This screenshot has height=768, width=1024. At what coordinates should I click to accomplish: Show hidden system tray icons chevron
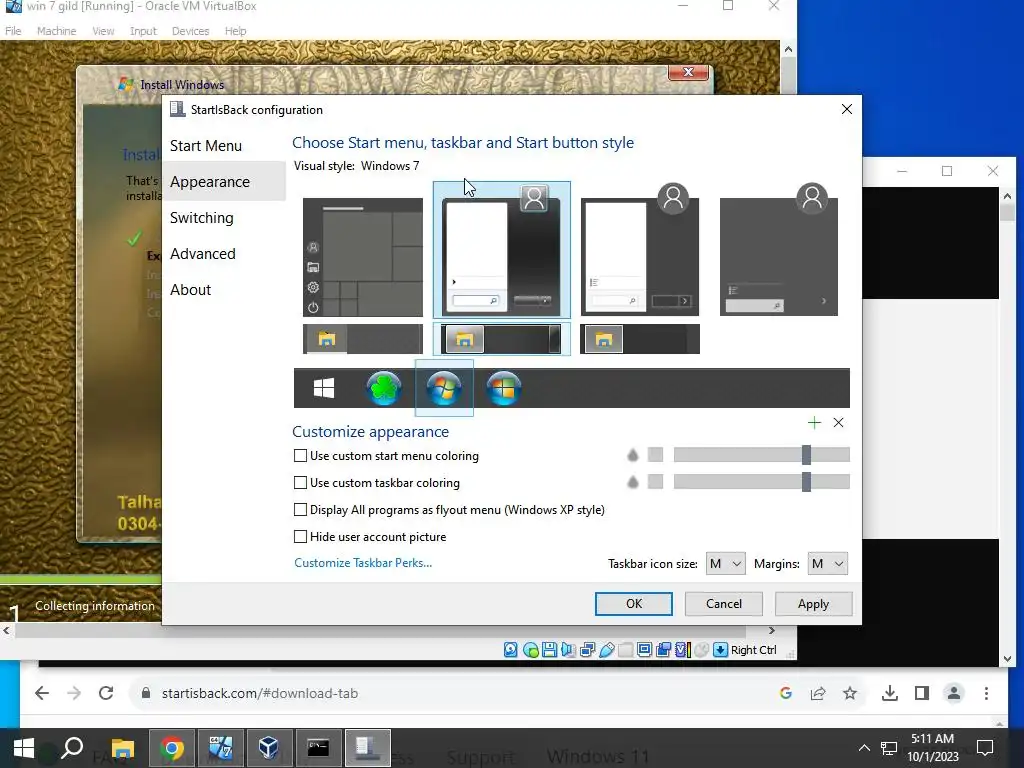(864, 748)
